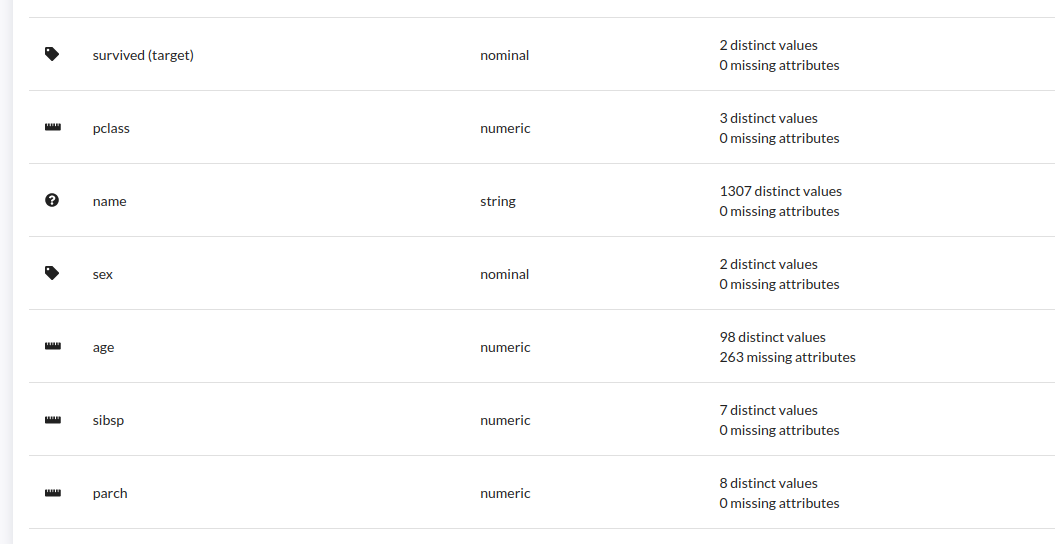Viewport: 1055px width, 544px height.
Task: Select the name feature label
Action: click(109, 201)
